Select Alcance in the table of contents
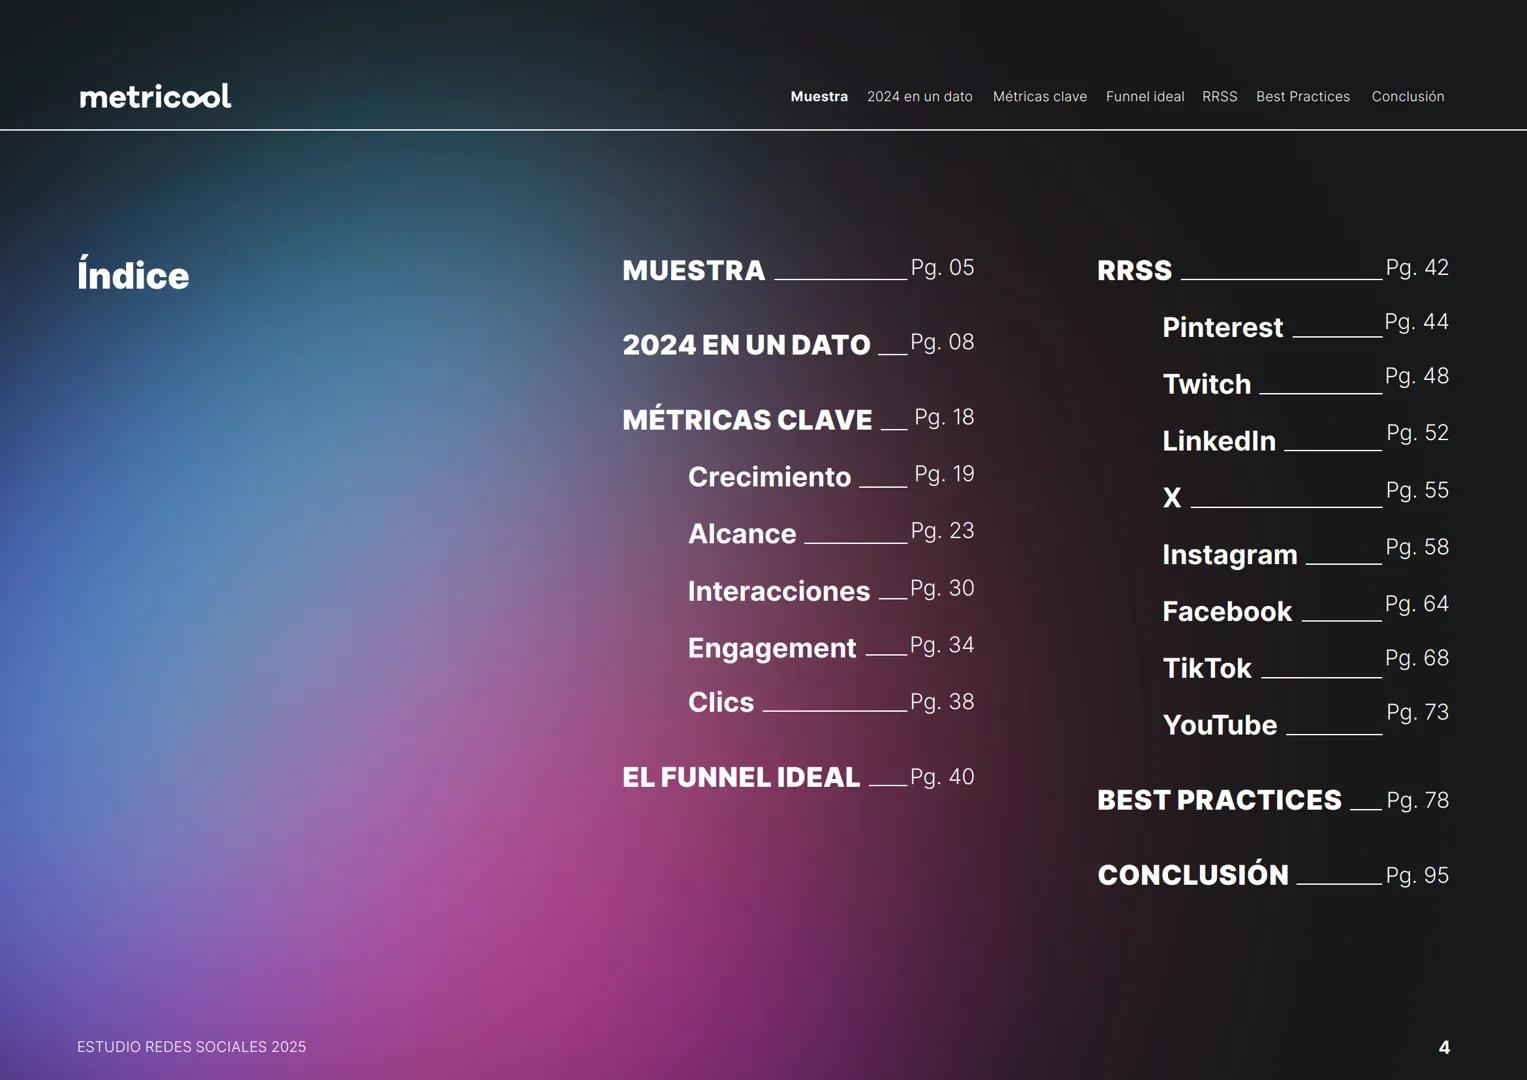1527x1080 pixels. [x=741, y=533]
